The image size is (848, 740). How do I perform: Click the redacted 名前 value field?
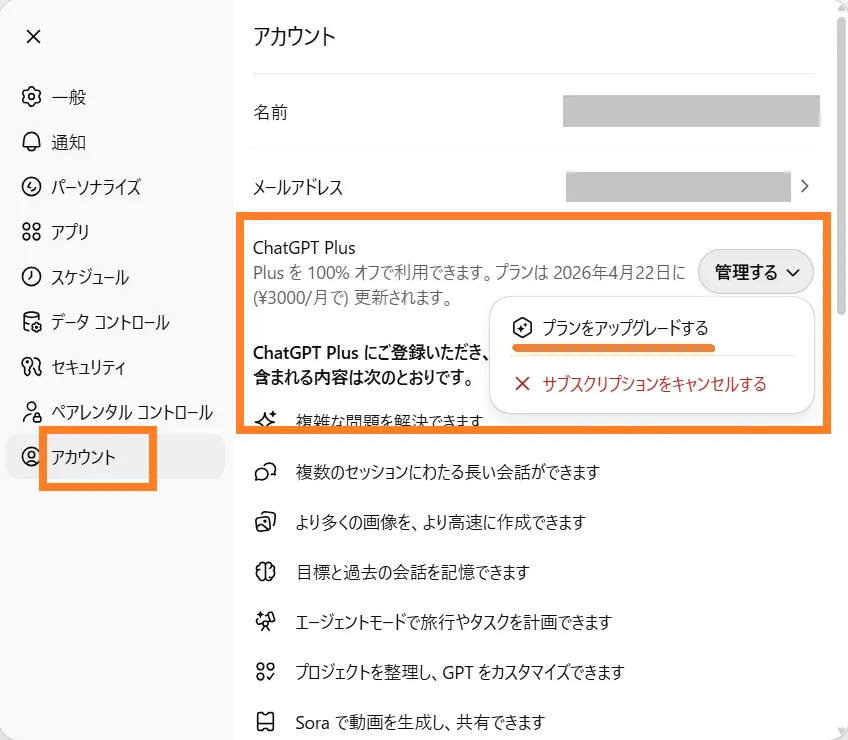click(x=691, y=111)
